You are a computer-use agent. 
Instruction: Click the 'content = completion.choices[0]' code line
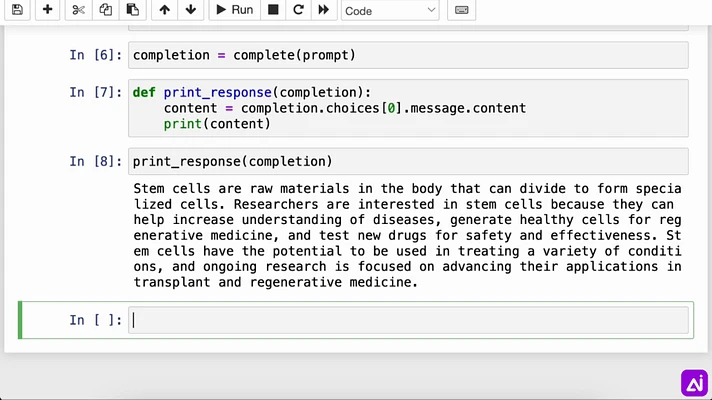(345, 108)
